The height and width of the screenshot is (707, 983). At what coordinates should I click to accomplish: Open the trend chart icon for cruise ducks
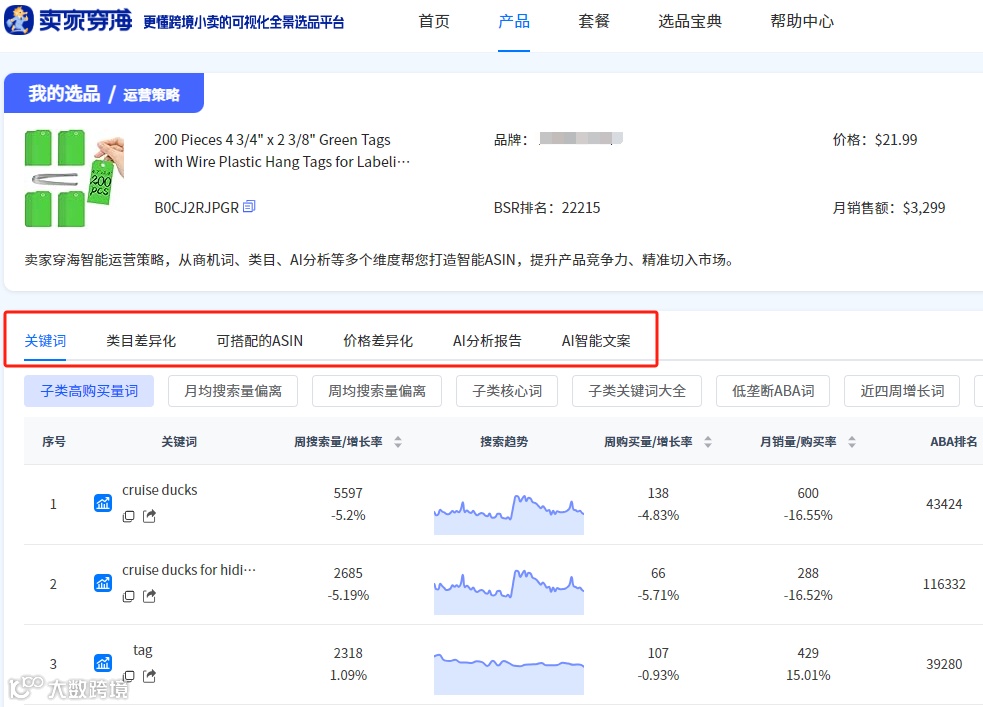click(x=102, y=503)
